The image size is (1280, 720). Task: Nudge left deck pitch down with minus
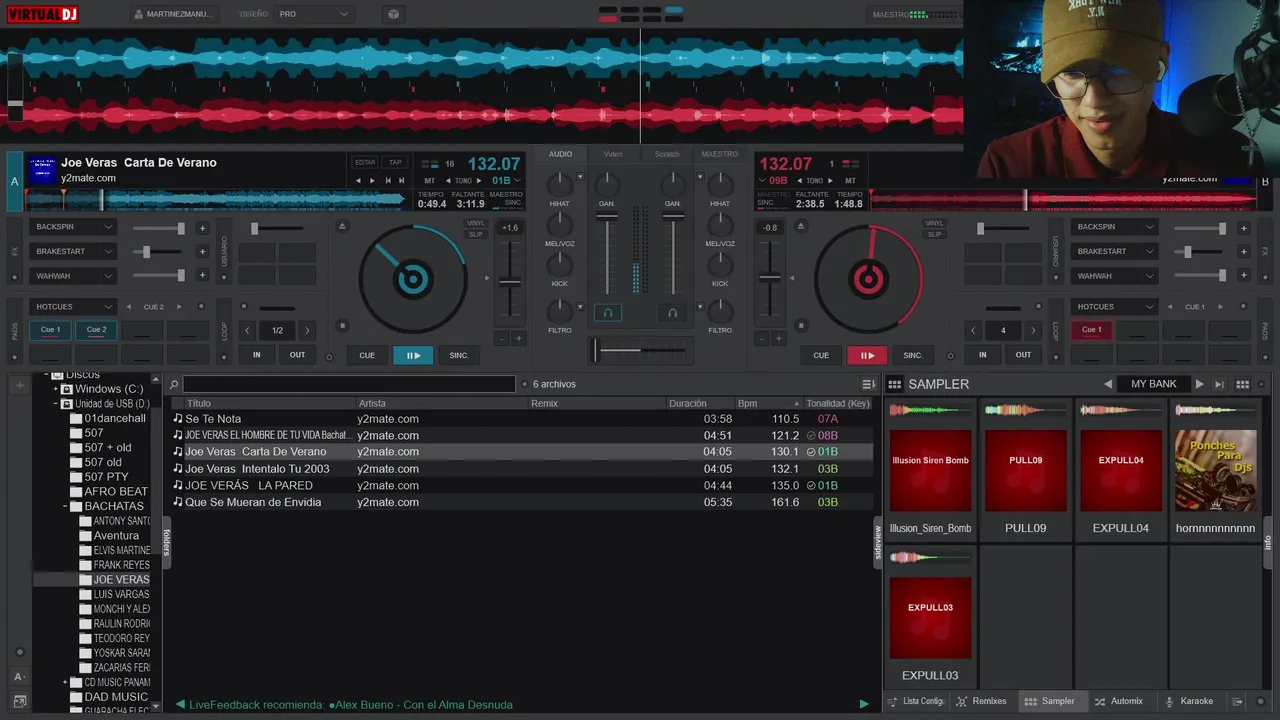pos(501,339)
